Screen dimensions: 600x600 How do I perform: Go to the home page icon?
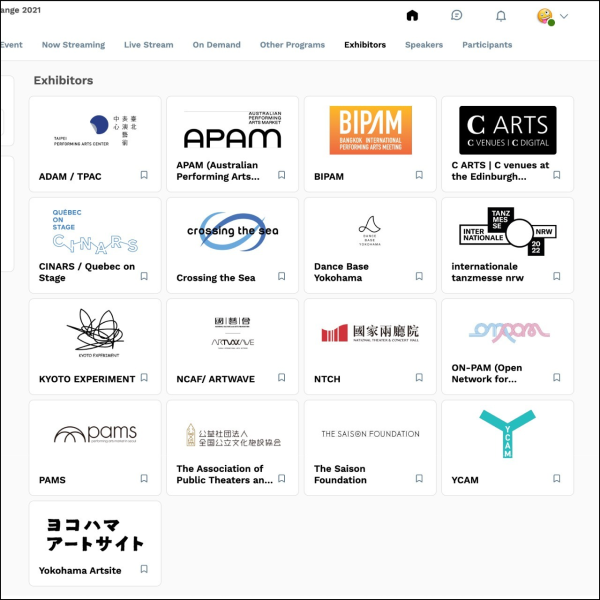coord(412,16)
